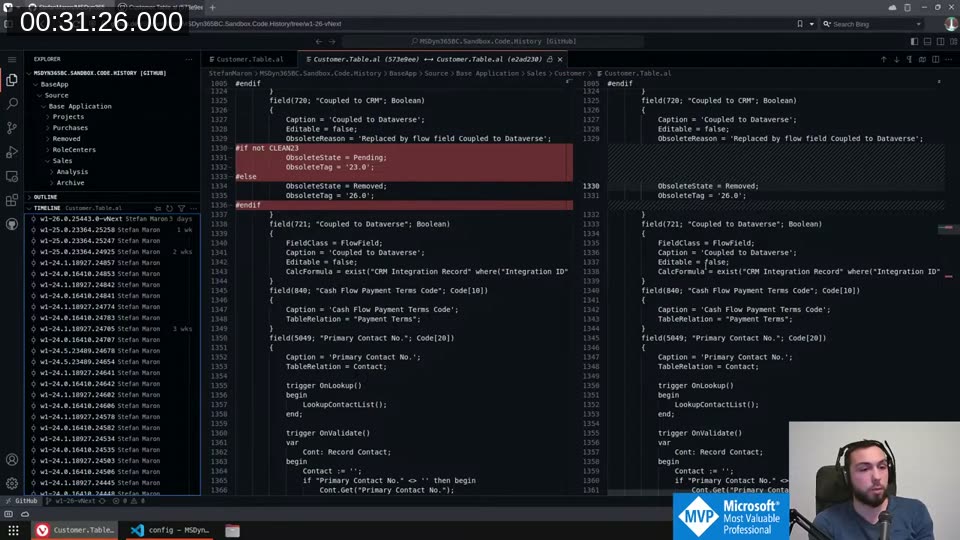This screenshot has width=960, height=540.
Task: Switch to Vivaldi Customer.Table taskbar window
Action: coord(75,530)
